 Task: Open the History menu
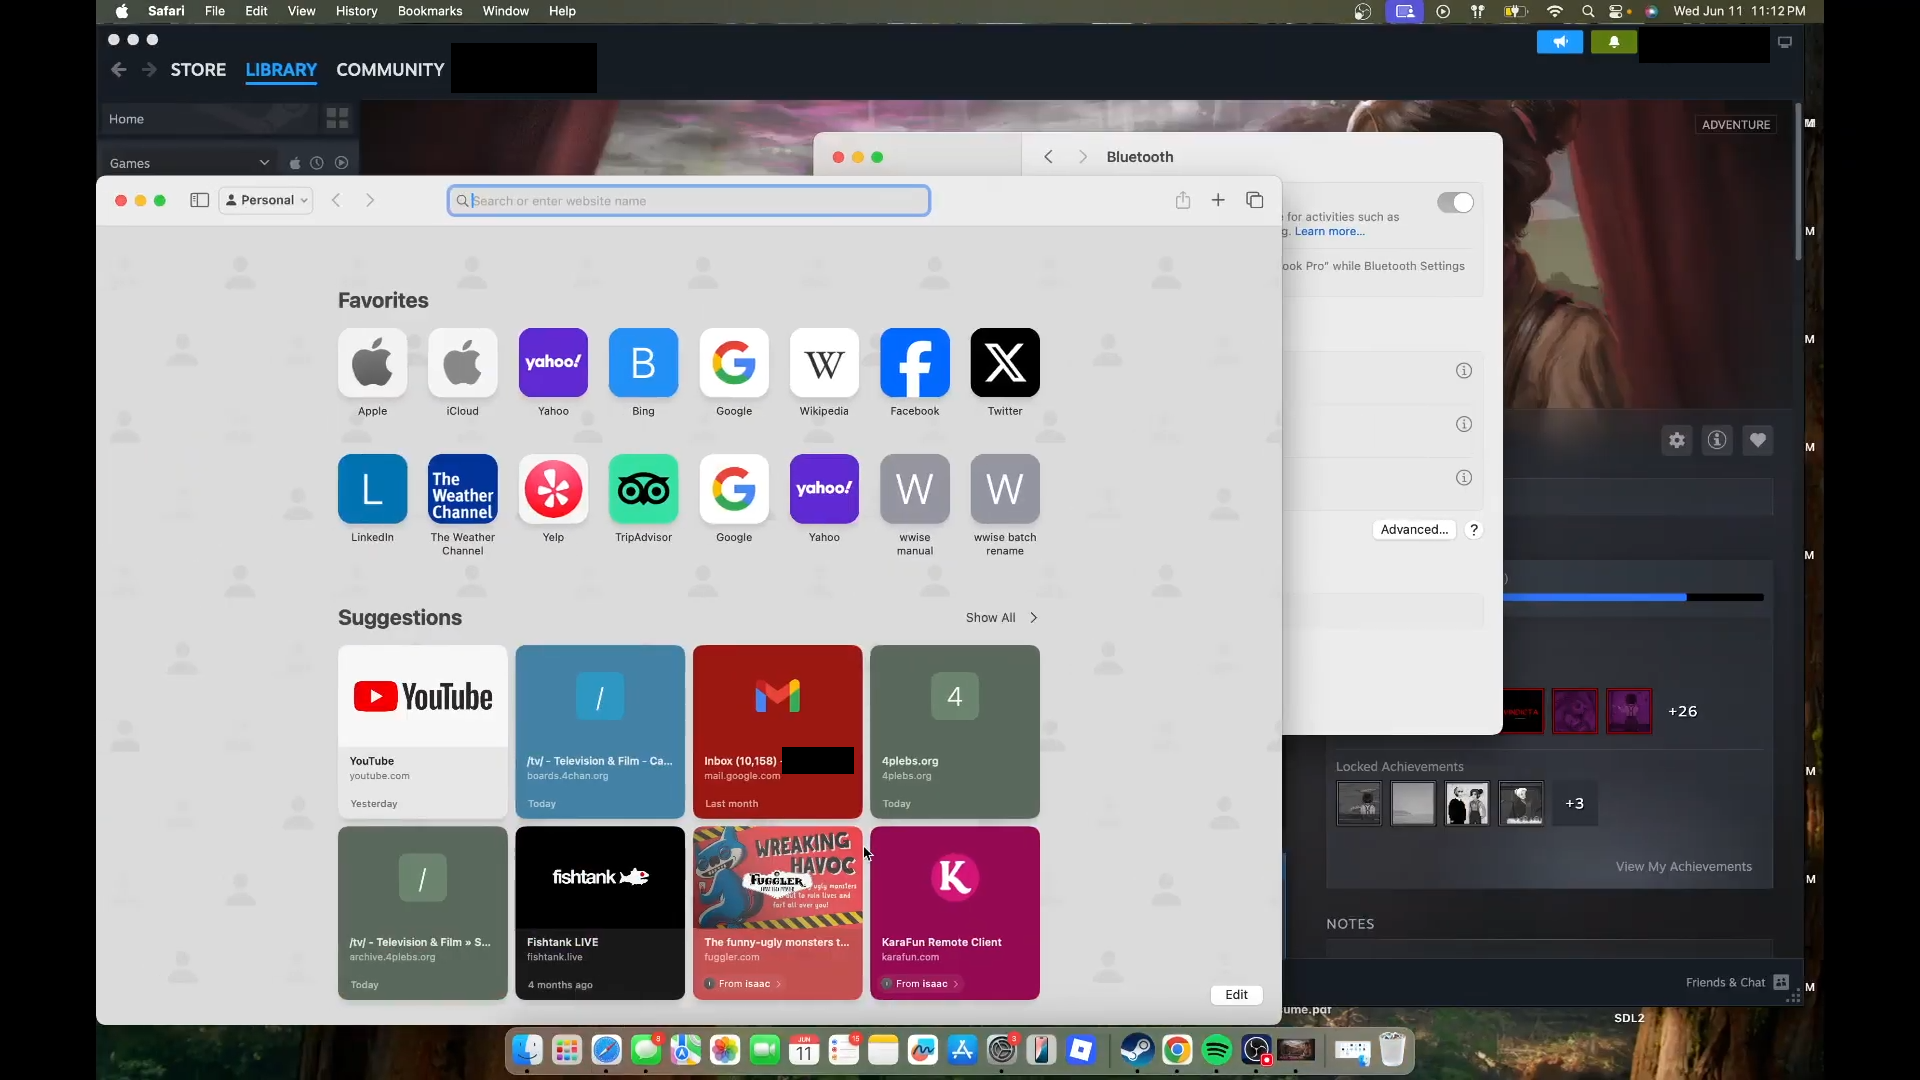click(356, 11)
